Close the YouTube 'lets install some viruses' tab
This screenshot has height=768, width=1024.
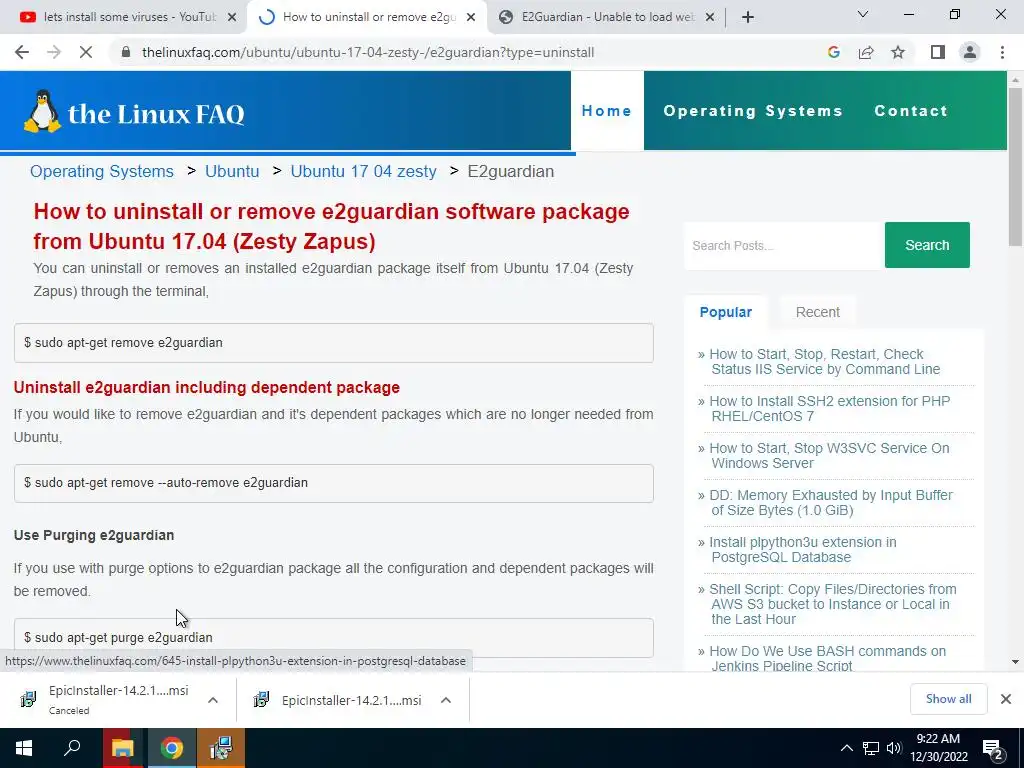pos(232,18)
